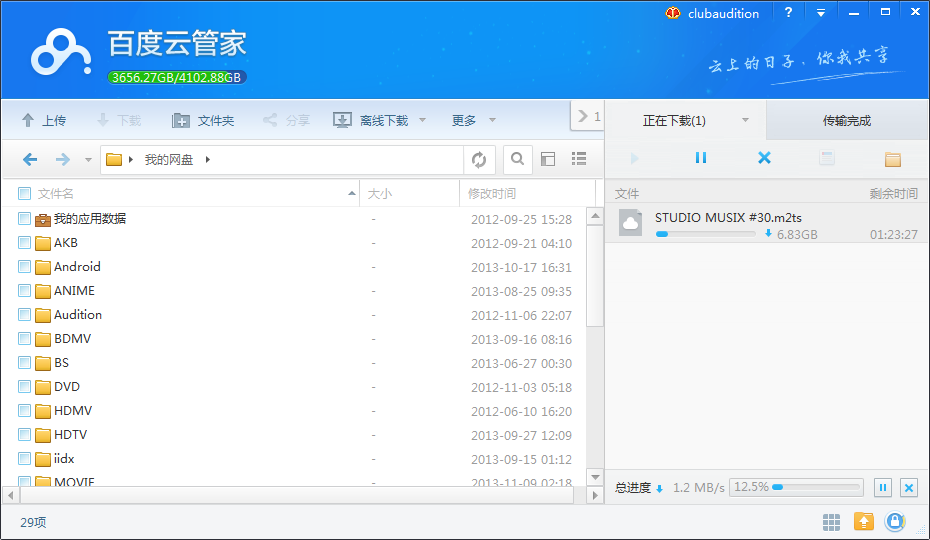Screen dimensions: 930x540
Task: Click the Baidu cloud logo icon
Action: click(61, 53)
